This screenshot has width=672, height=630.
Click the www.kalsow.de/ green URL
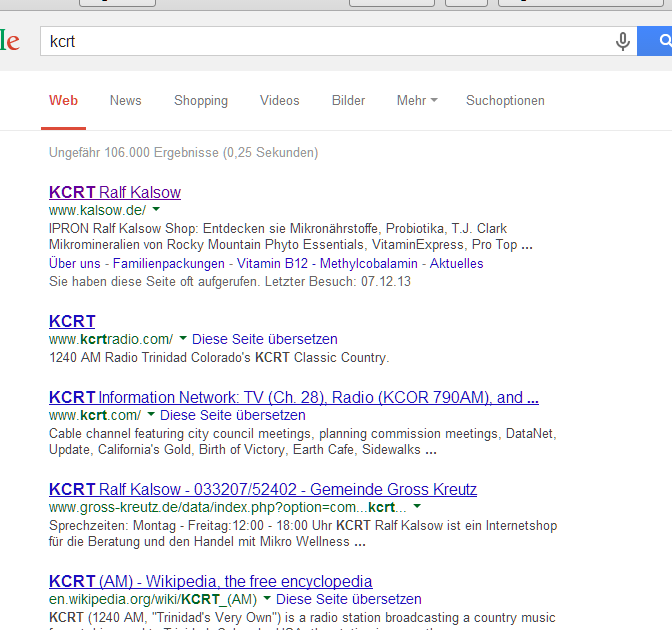97,210
